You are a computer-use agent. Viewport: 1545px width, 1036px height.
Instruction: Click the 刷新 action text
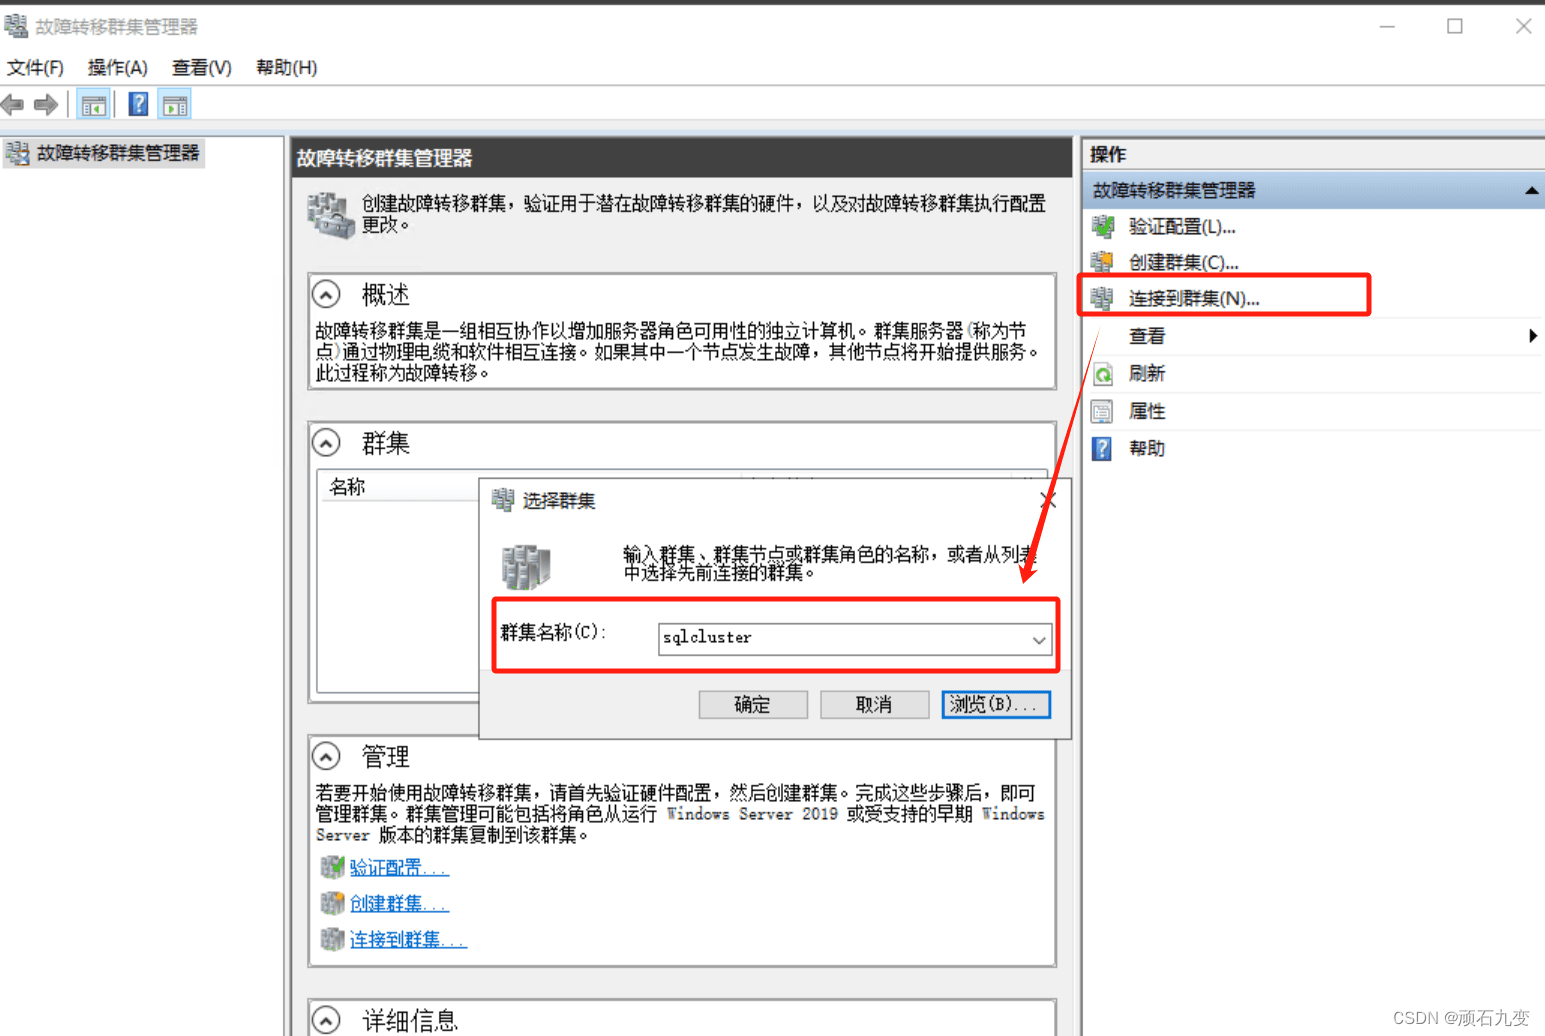click(1147, 374)
